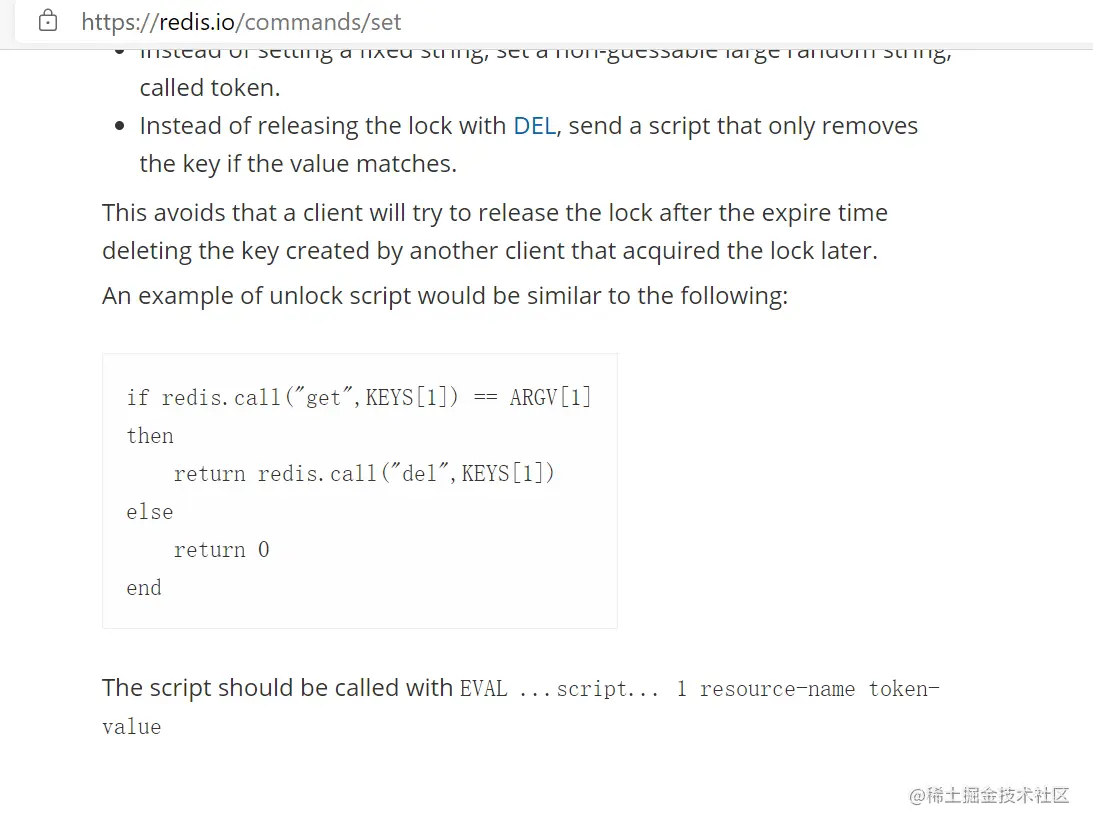This screenshot has width=1093, height=829.
Task: Click the wrapped inline code word 'value'
Action: click(x=131, y=727)
